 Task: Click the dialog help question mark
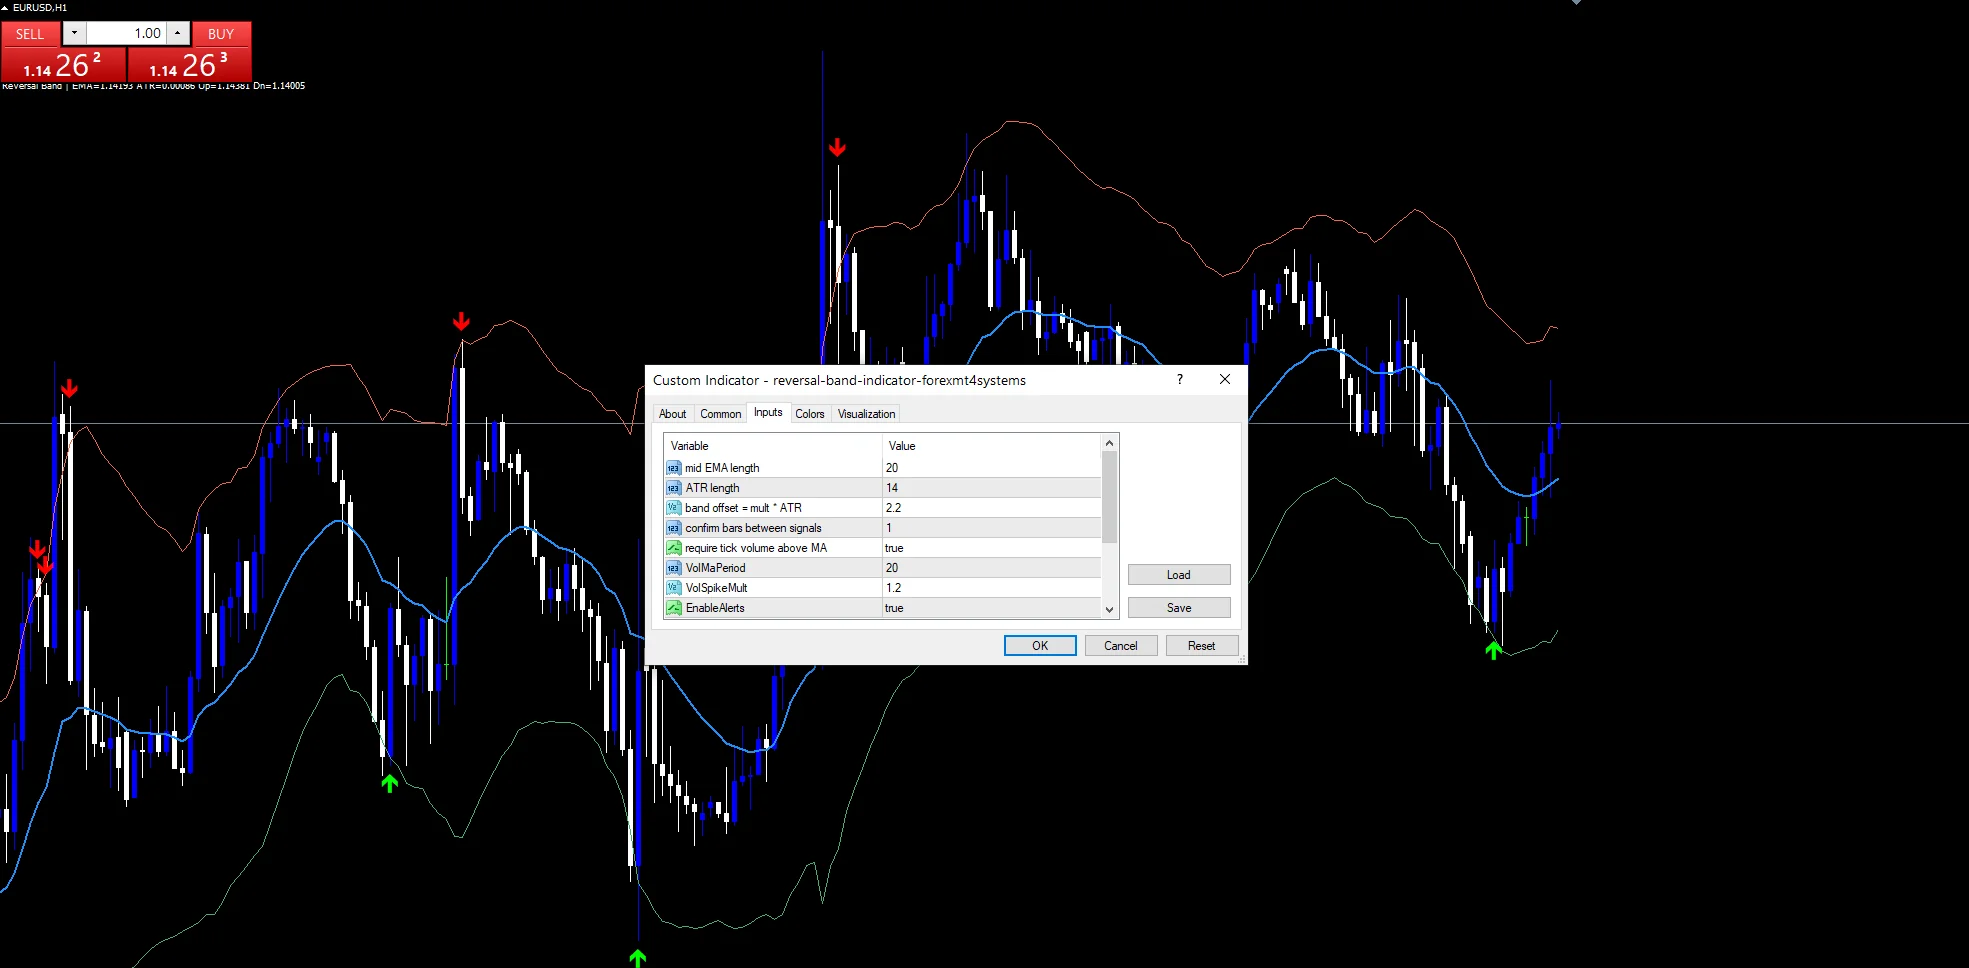point(1180,379)
